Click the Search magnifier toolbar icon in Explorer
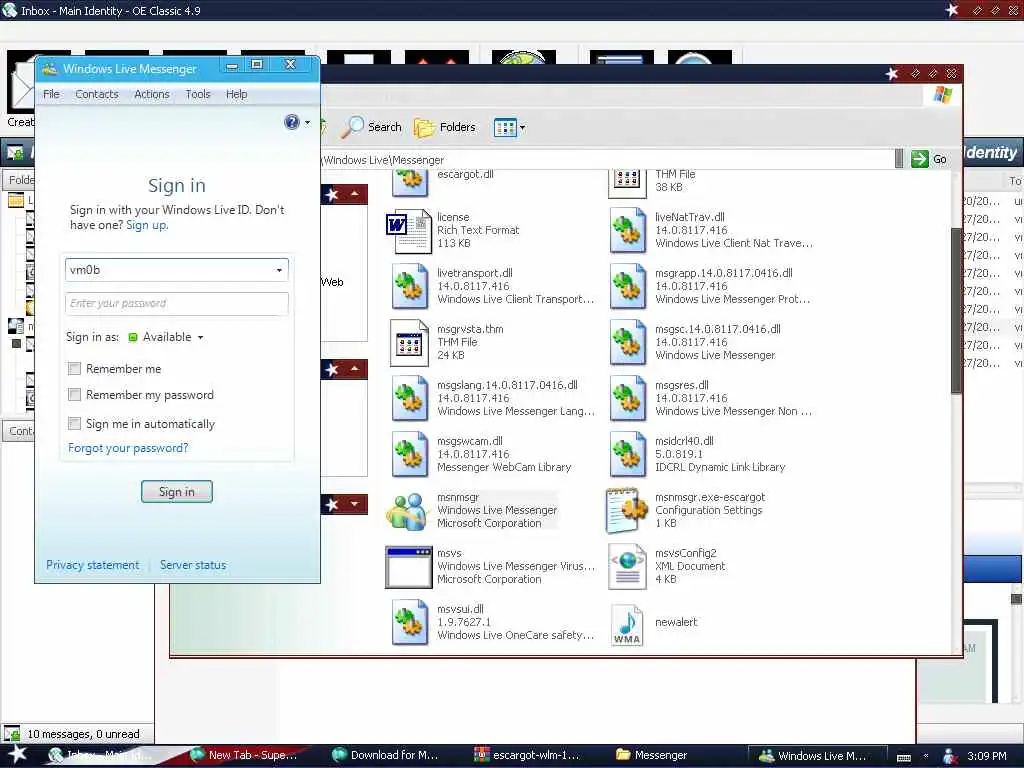The image size is (1024, 768). [353, 127]
